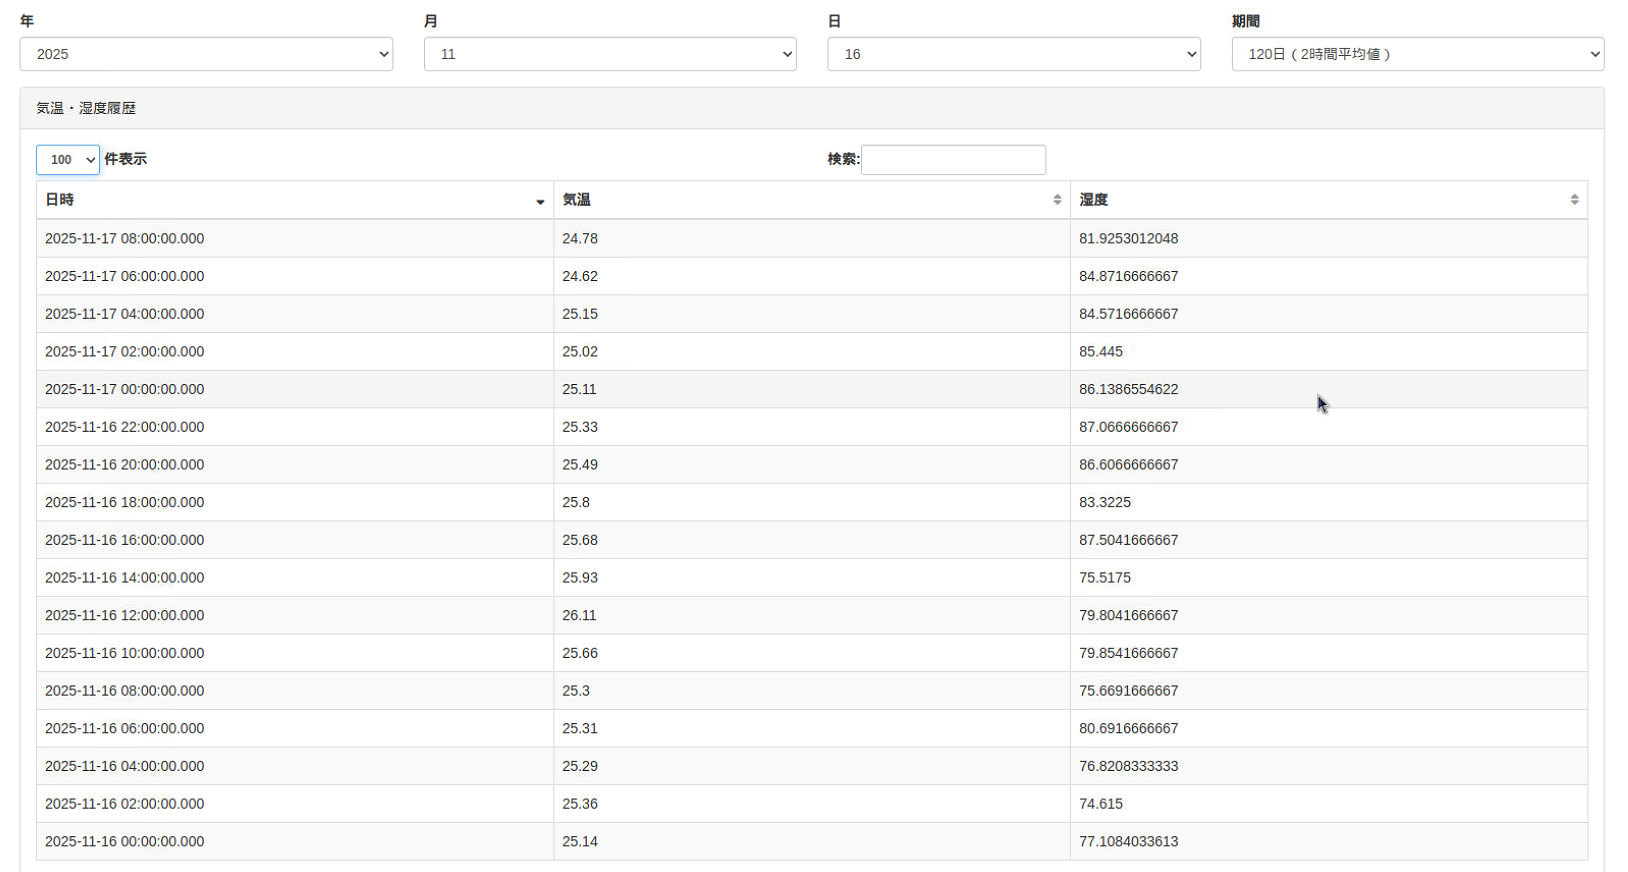This screenshot has height=872, width=1628.
Task: Sort table by 湿度 column header
Action: (x=1094, y=200)
